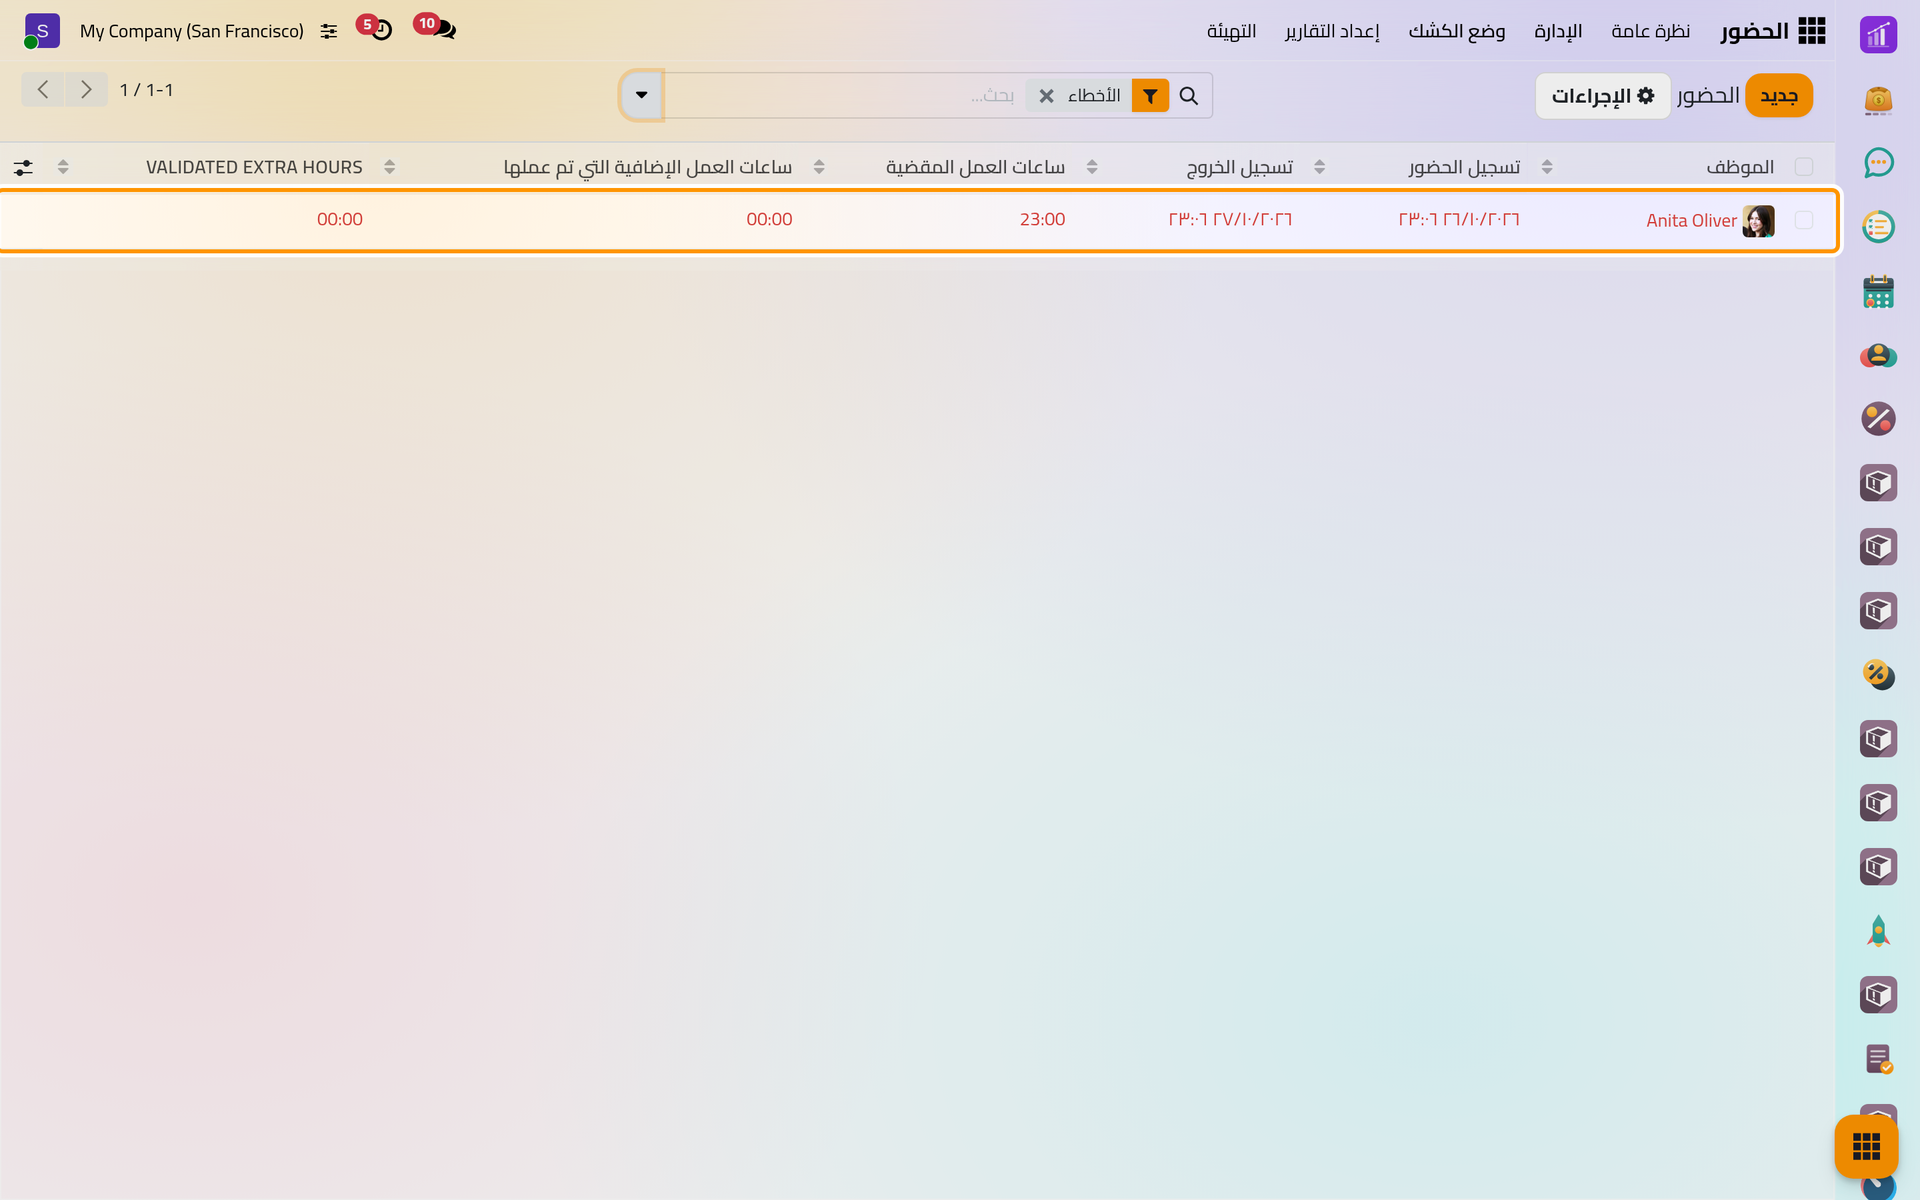Tick the Anita Oliver row checkbox
The width and height of the screenshot is (1920, 1200).
(x=1804, y=220)
